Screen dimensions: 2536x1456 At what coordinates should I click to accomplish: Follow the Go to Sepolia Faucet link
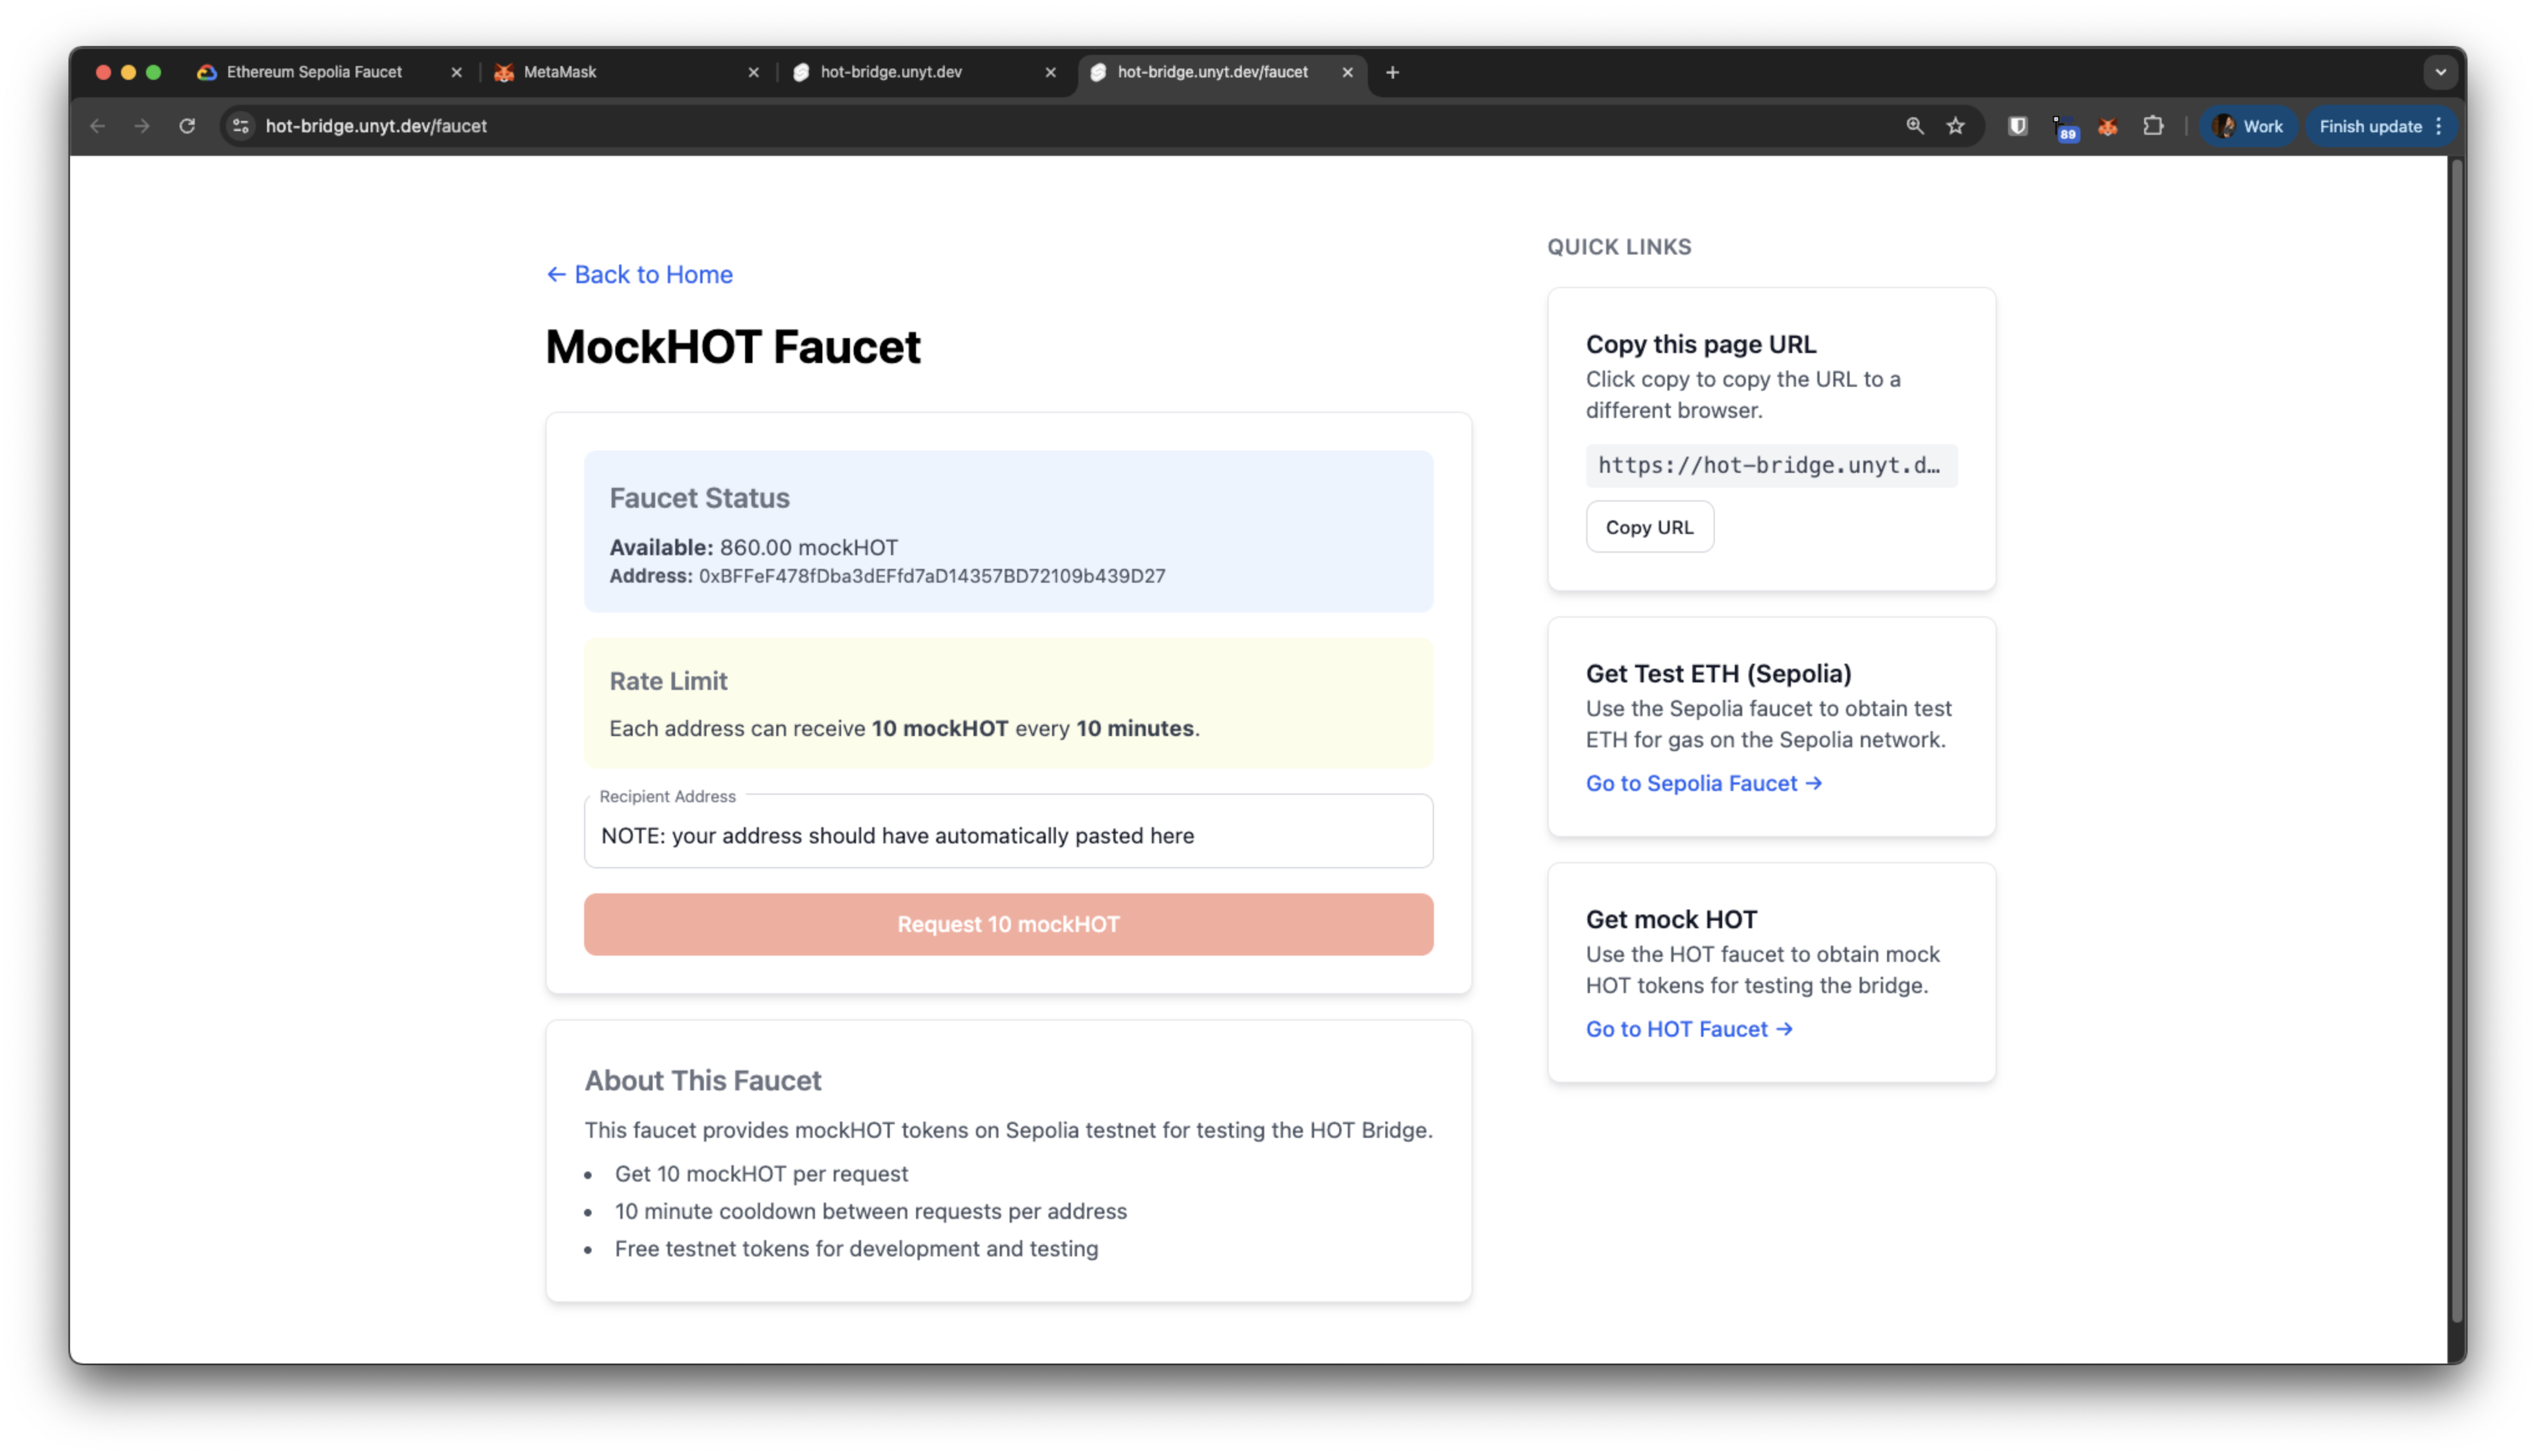(1703, 783)
